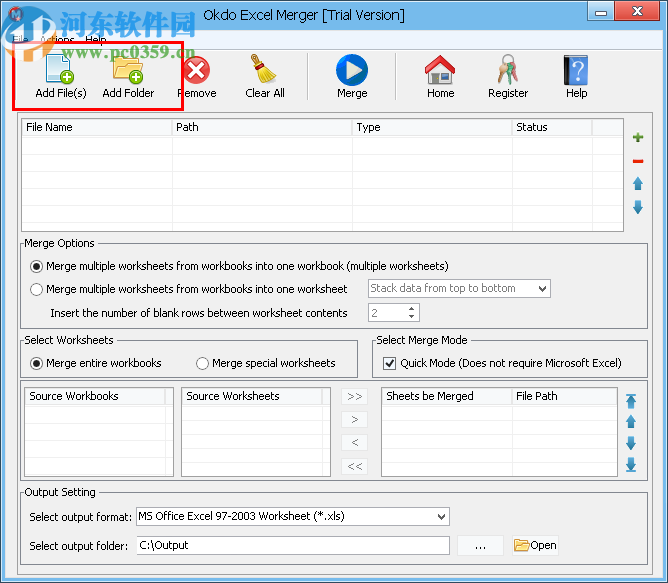668x583 pixels.
Task: Click the Open output folder button
Action: click(535, 545)
